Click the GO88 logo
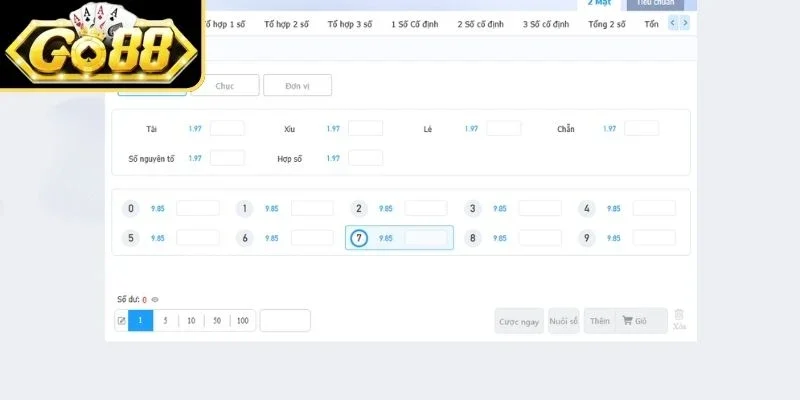Image resolution: width=800 pixels, height=400 pixels. pos(101,45)
